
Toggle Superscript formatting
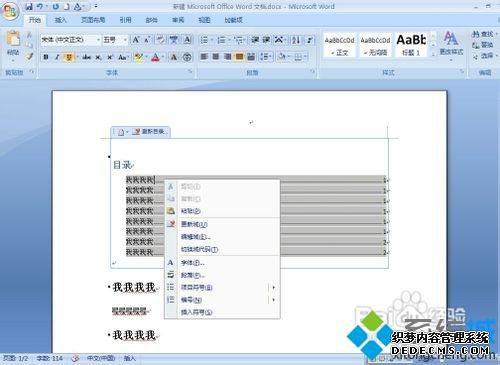coord(110,57)
